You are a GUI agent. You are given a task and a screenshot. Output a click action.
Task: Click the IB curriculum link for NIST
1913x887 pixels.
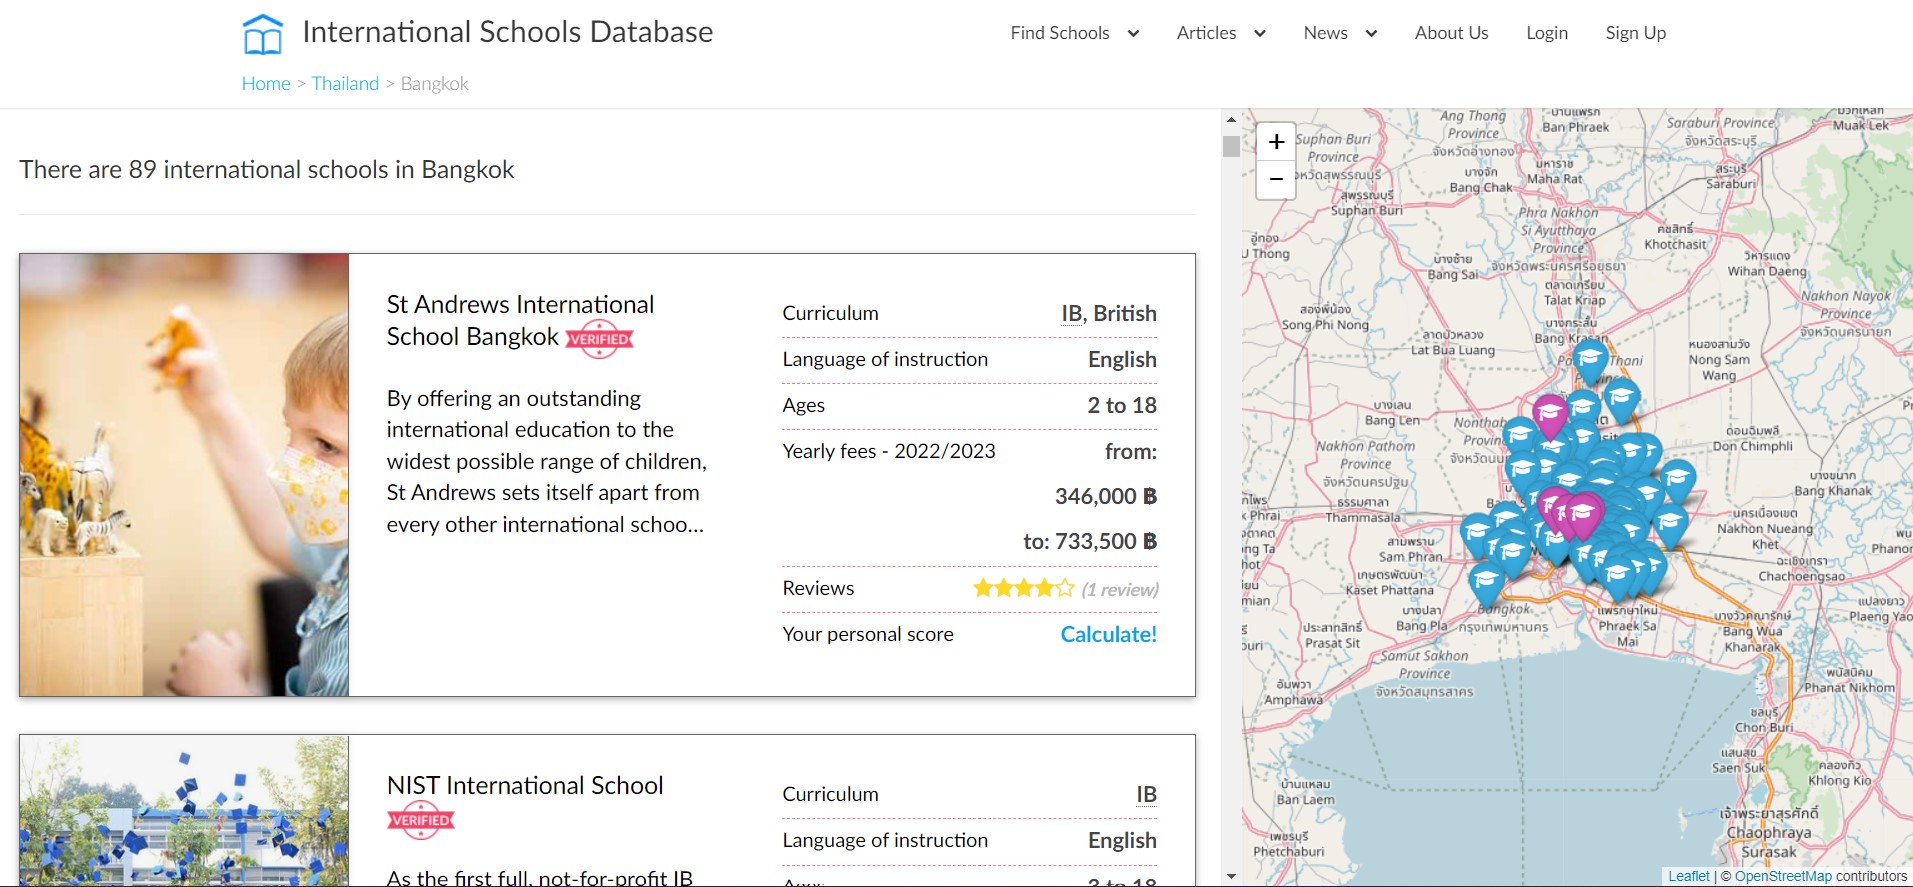(1146, 794)
